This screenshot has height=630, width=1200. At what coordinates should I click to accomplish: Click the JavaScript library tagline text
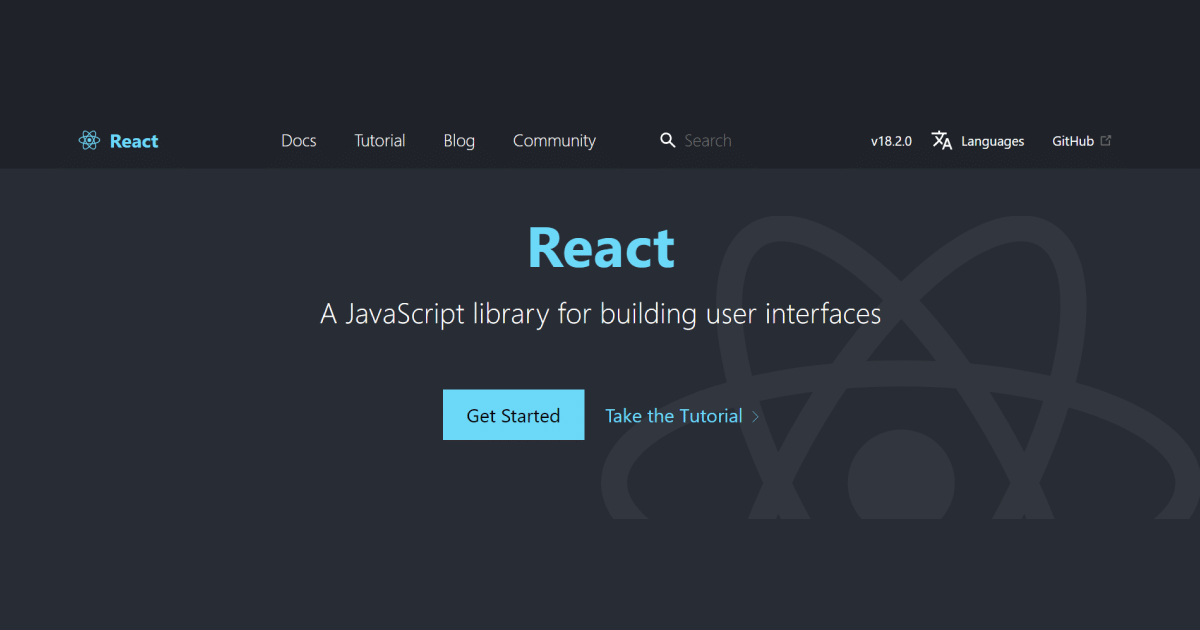[600, 313]
